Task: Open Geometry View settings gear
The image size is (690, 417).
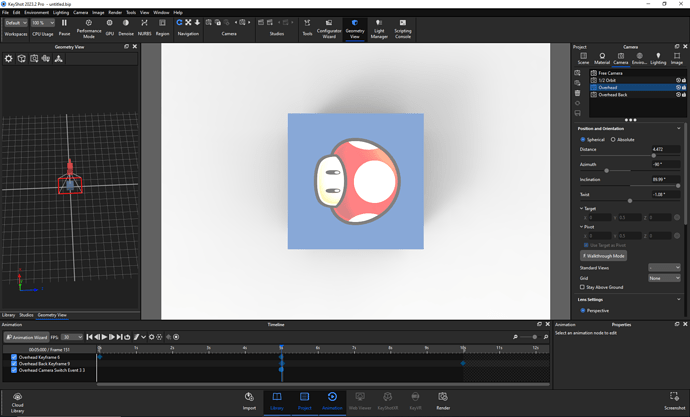Action: point(9,59)
